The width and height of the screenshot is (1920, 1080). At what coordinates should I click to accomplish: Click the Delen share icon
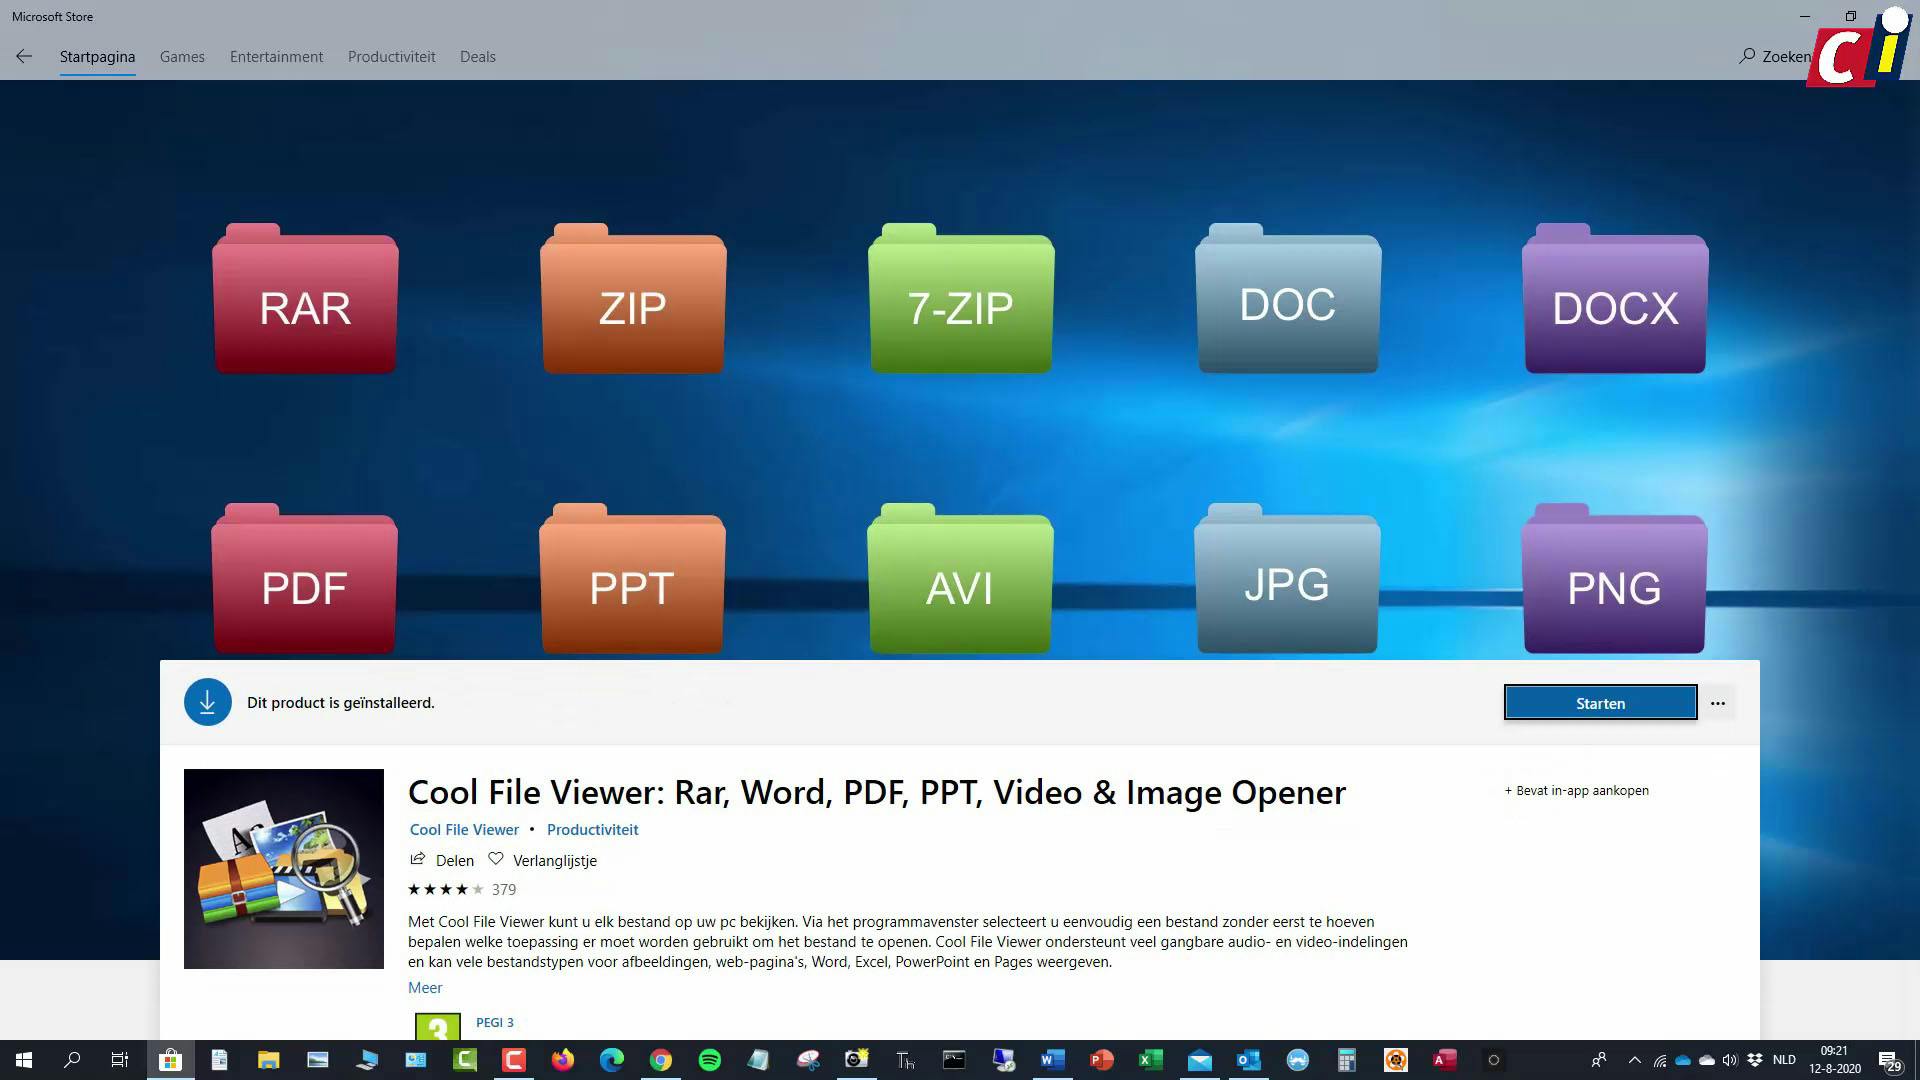418,860
